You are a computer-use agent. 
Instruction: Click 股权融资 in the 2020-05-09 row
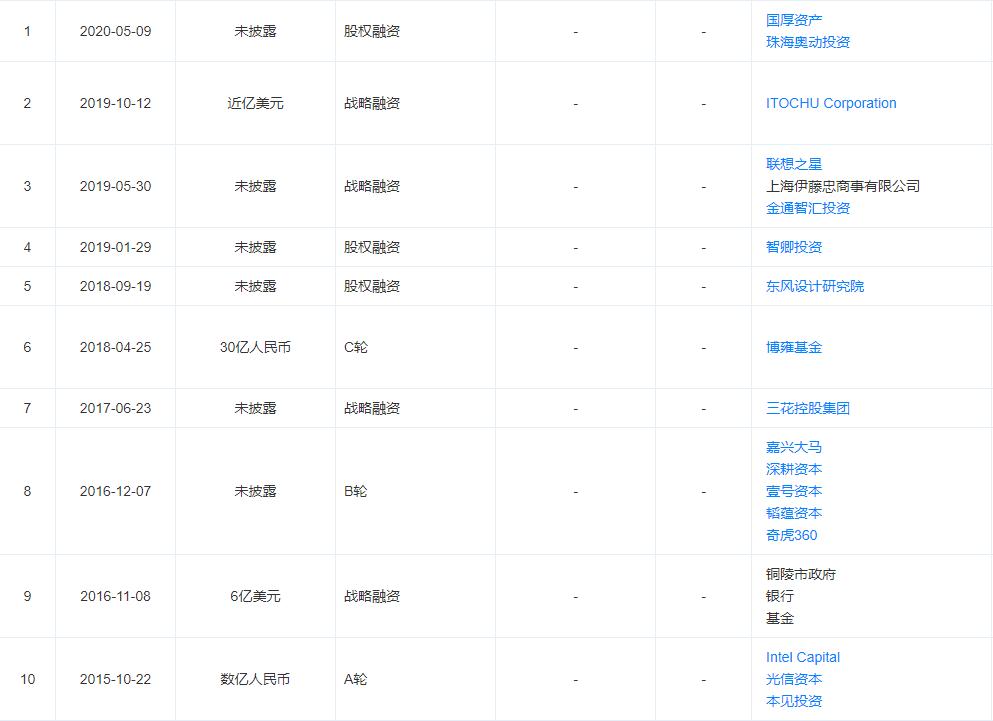372,31
